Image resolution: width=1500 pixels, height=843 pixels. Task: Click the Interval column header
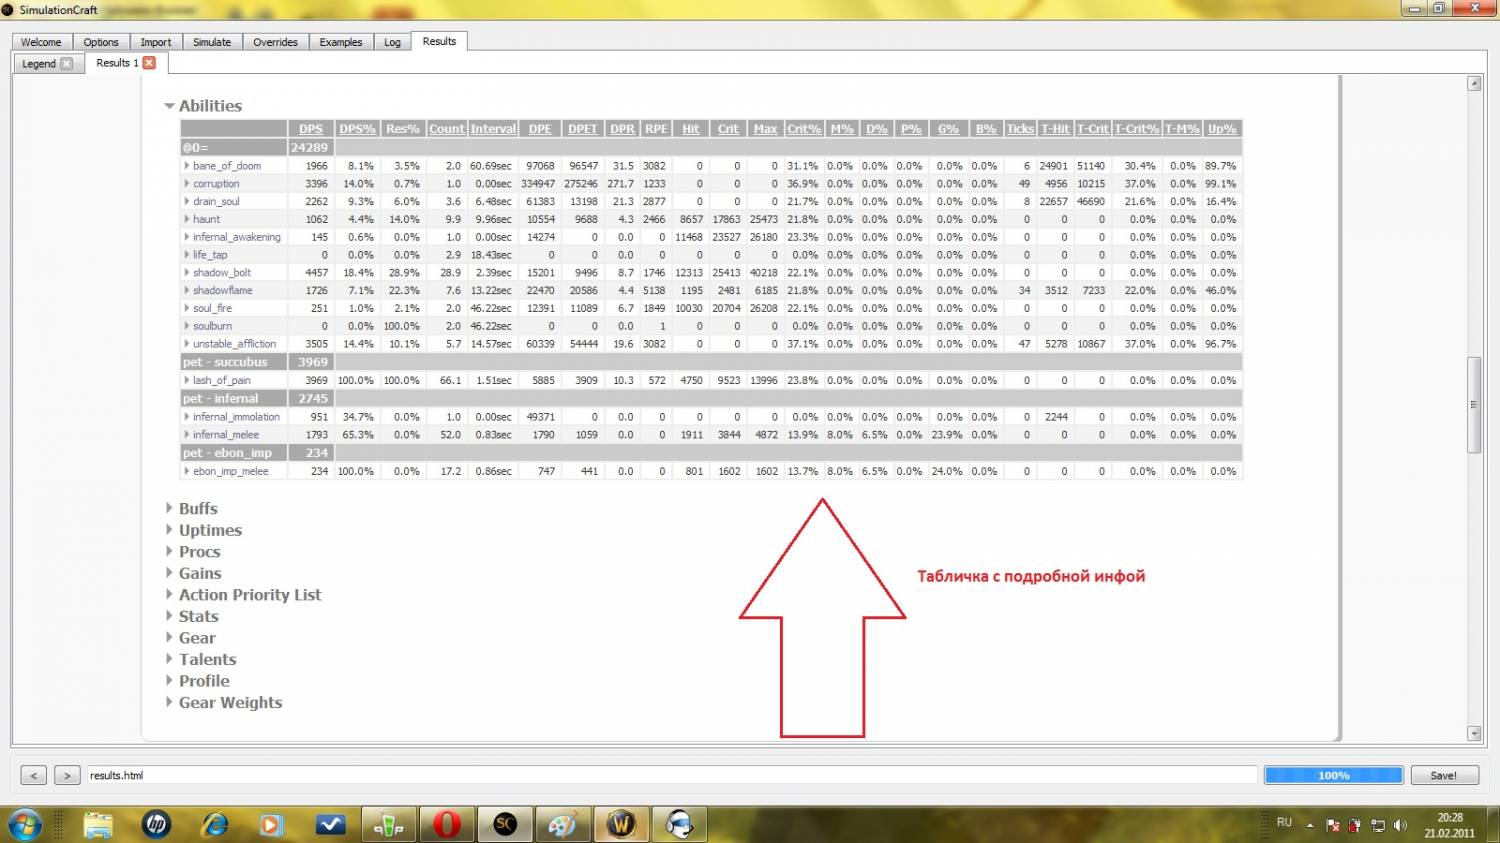coord(493,129)
